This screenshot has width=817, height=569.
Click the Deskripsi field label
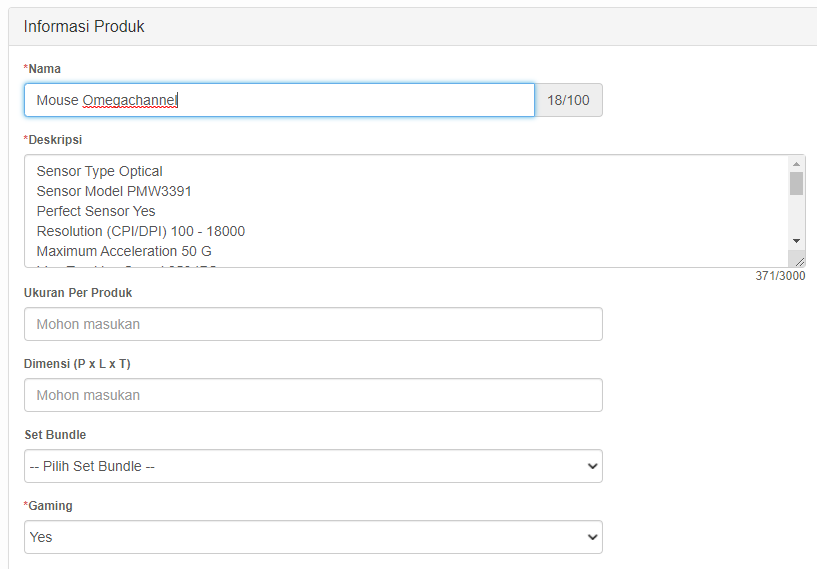(53, 140)
